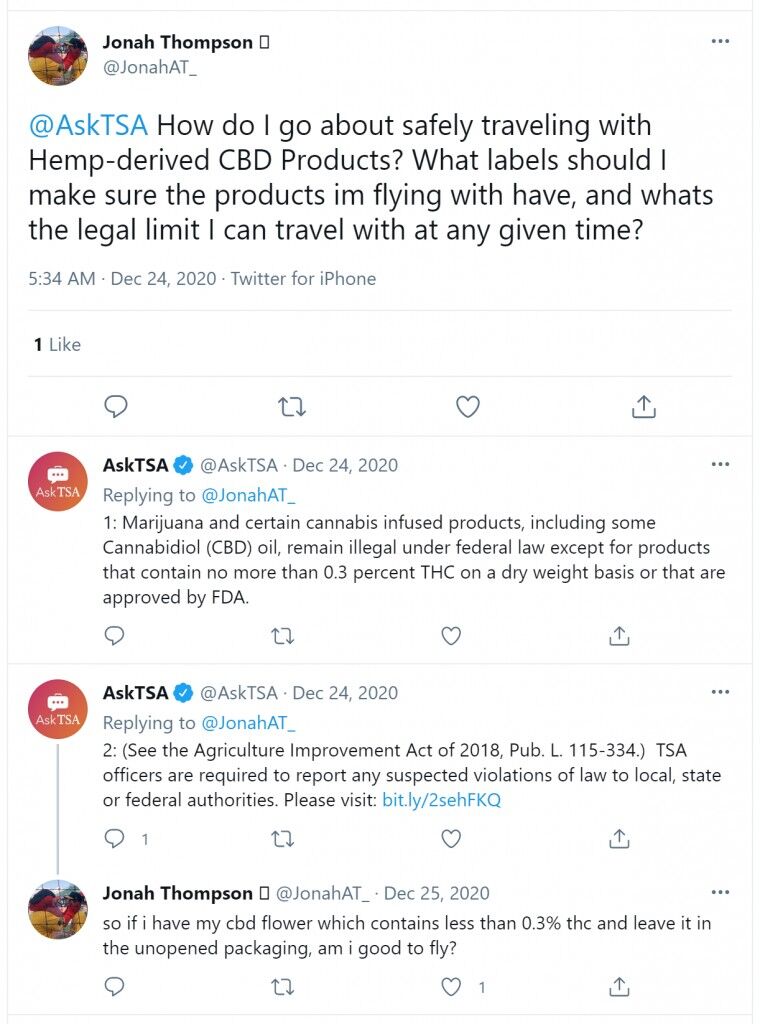Open the @AskTSA mention in main tweet
The image size is (760, 1024).
coord(88,125)
